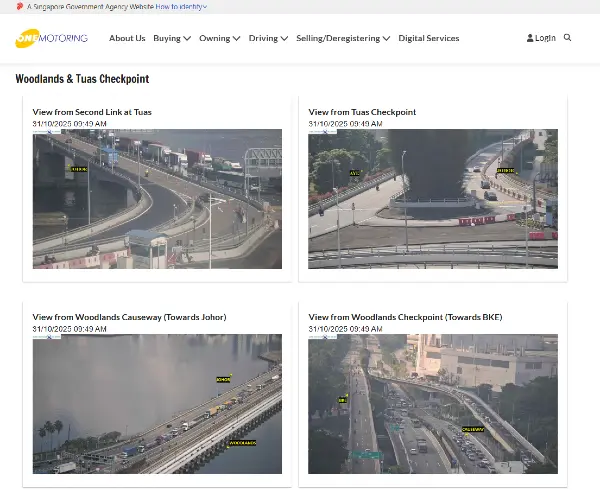
Task: Open the About Us menu item
Action: point(127,38)
